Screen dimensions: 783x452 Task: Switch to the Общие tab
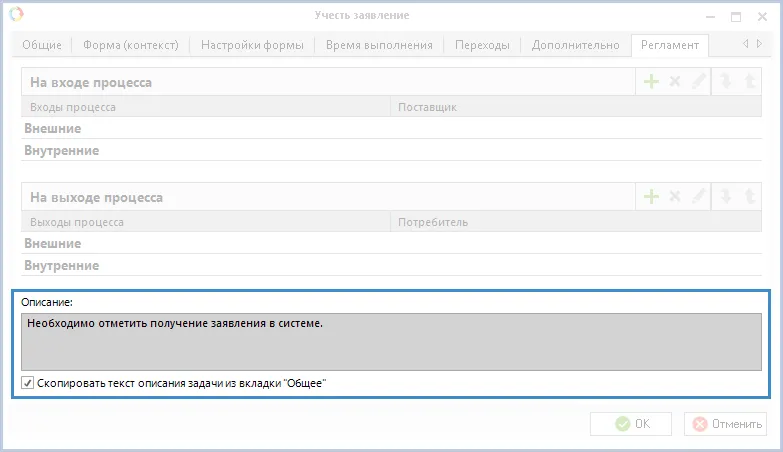coord(43,45)
